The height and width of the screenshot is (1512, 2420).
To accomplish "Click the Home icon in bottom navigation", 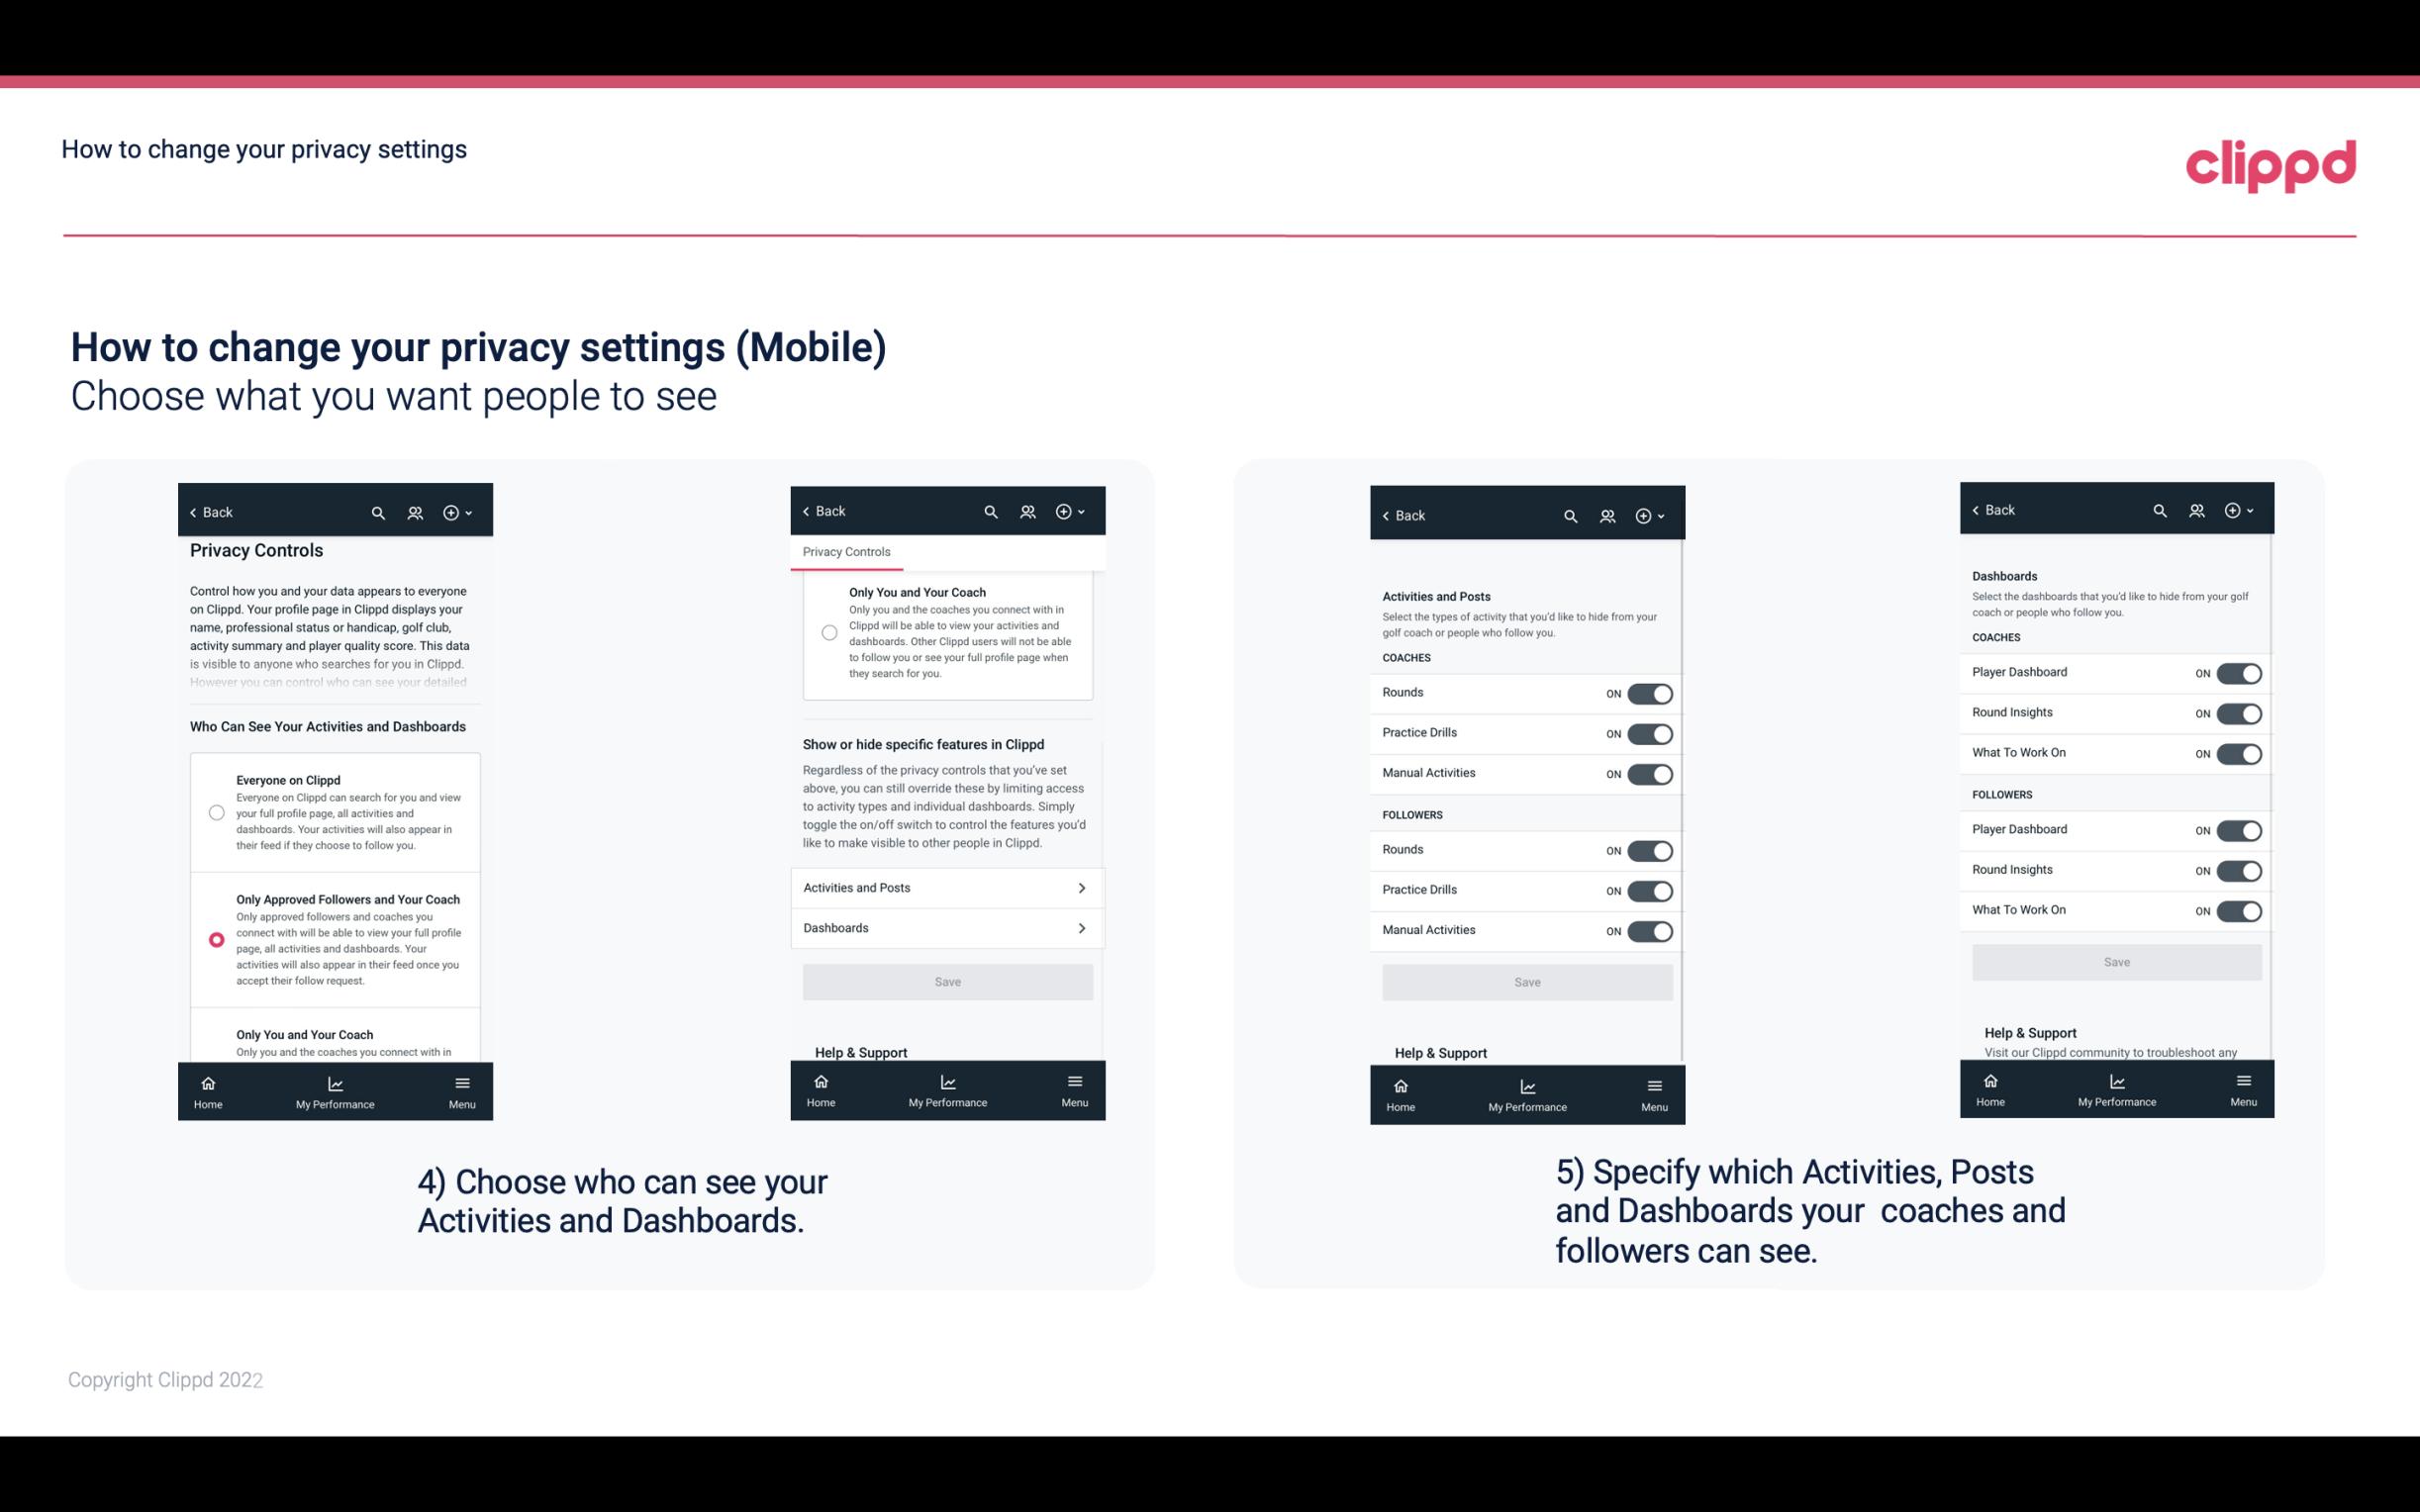I will point(207,1082).
